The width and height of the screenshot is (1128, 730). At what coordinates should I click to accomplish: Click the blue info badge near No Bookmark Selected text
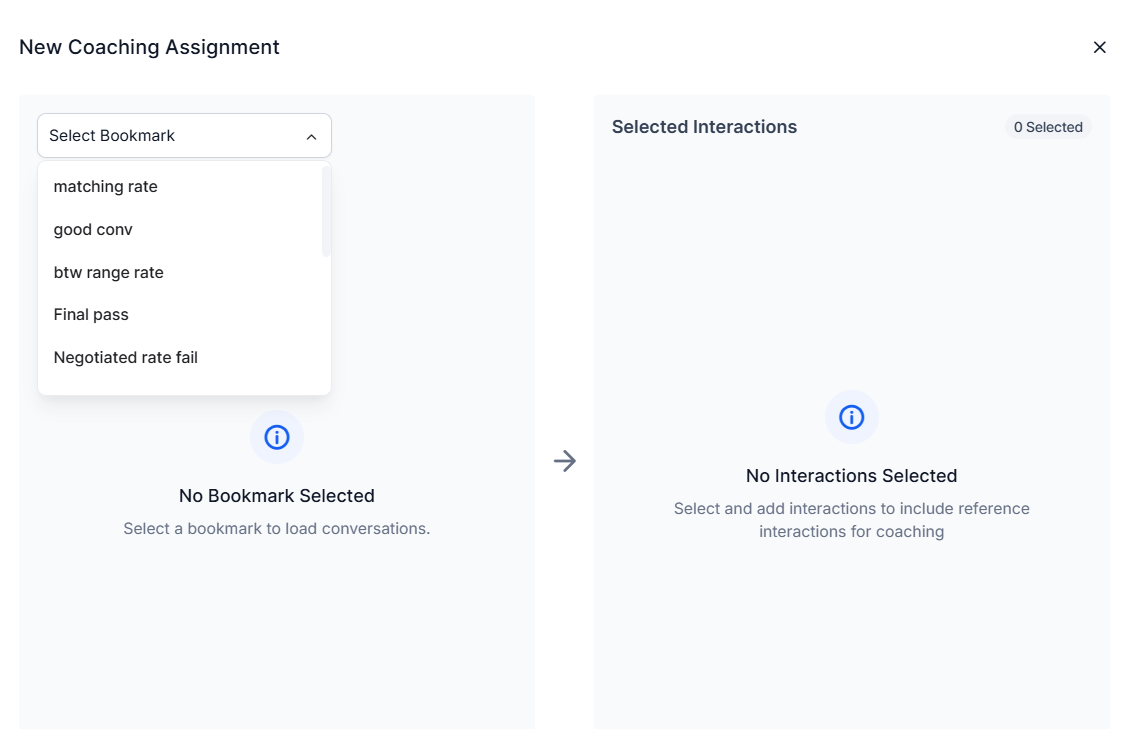tap(277, 437)
